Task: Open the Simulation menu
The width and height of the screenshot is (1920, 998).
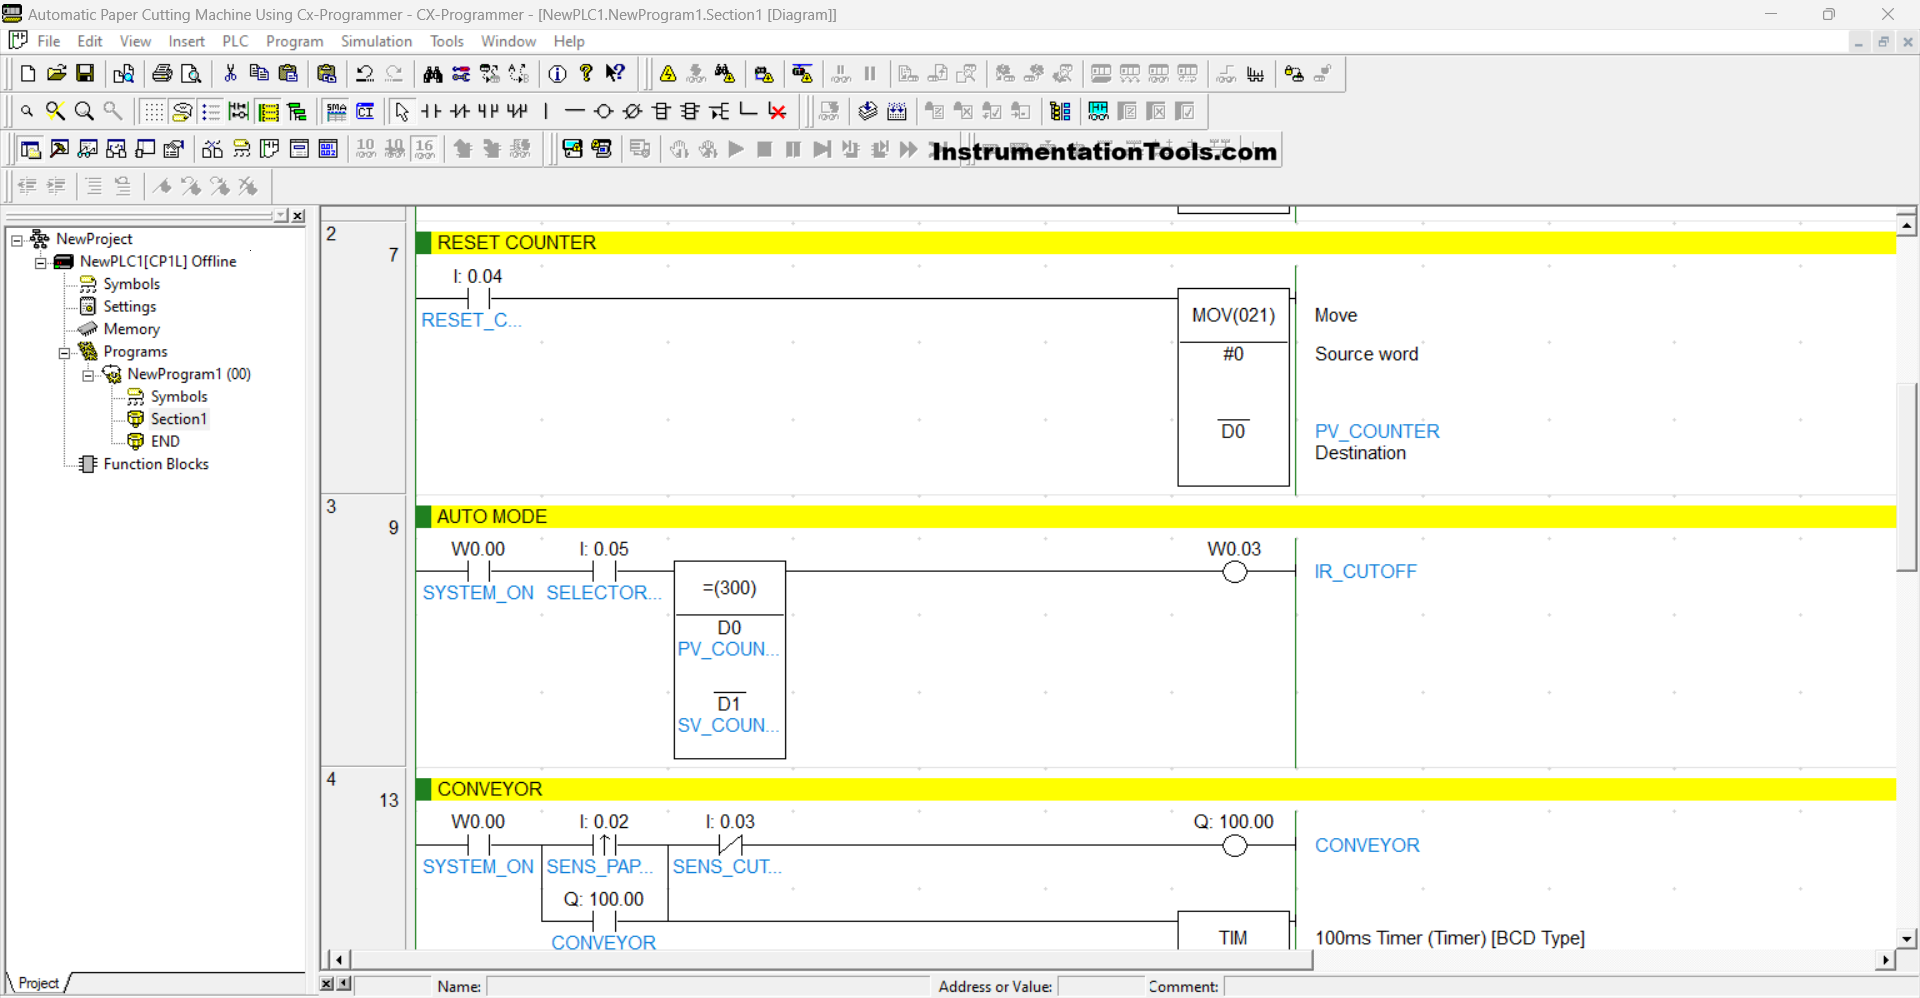Action: click(376, 41)
